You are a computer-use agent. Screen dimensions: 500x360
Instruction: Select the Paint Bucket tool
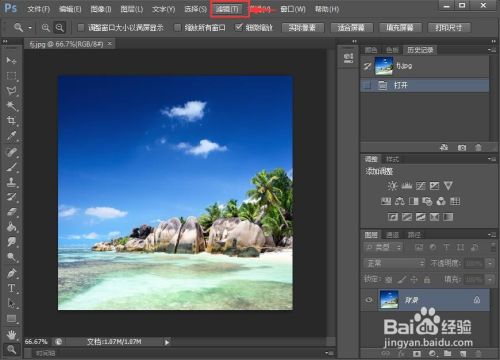point(11,227)
